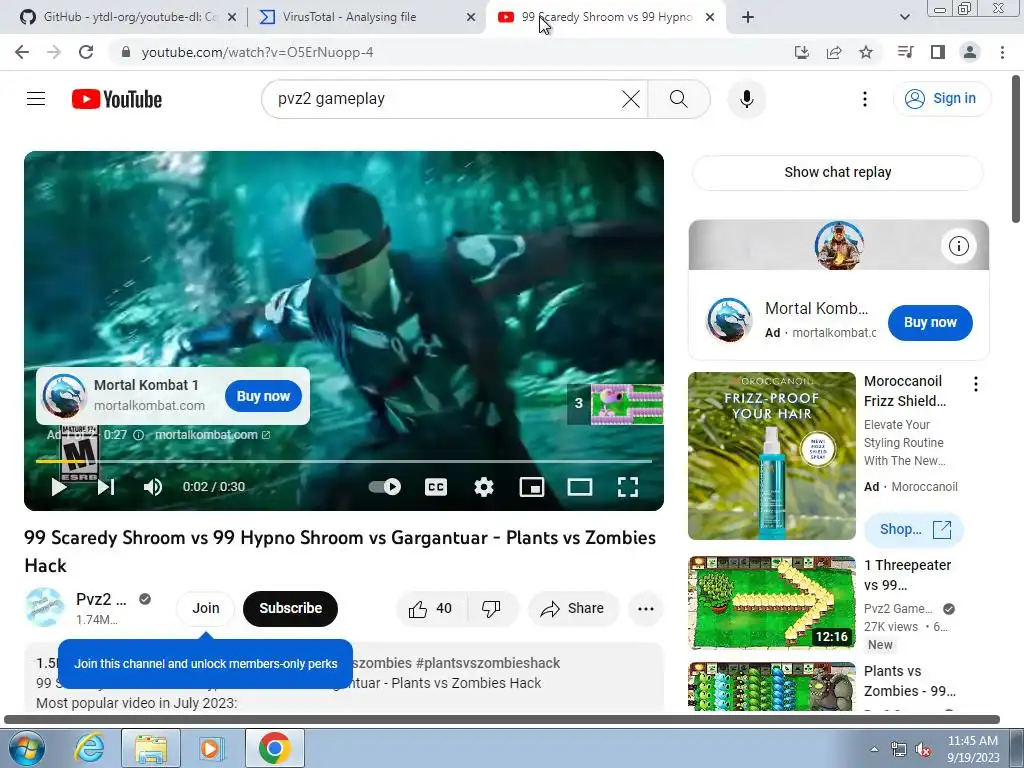The image size is (1024, 768).
Task: Clear the search box text
Action: coord(631,99)
